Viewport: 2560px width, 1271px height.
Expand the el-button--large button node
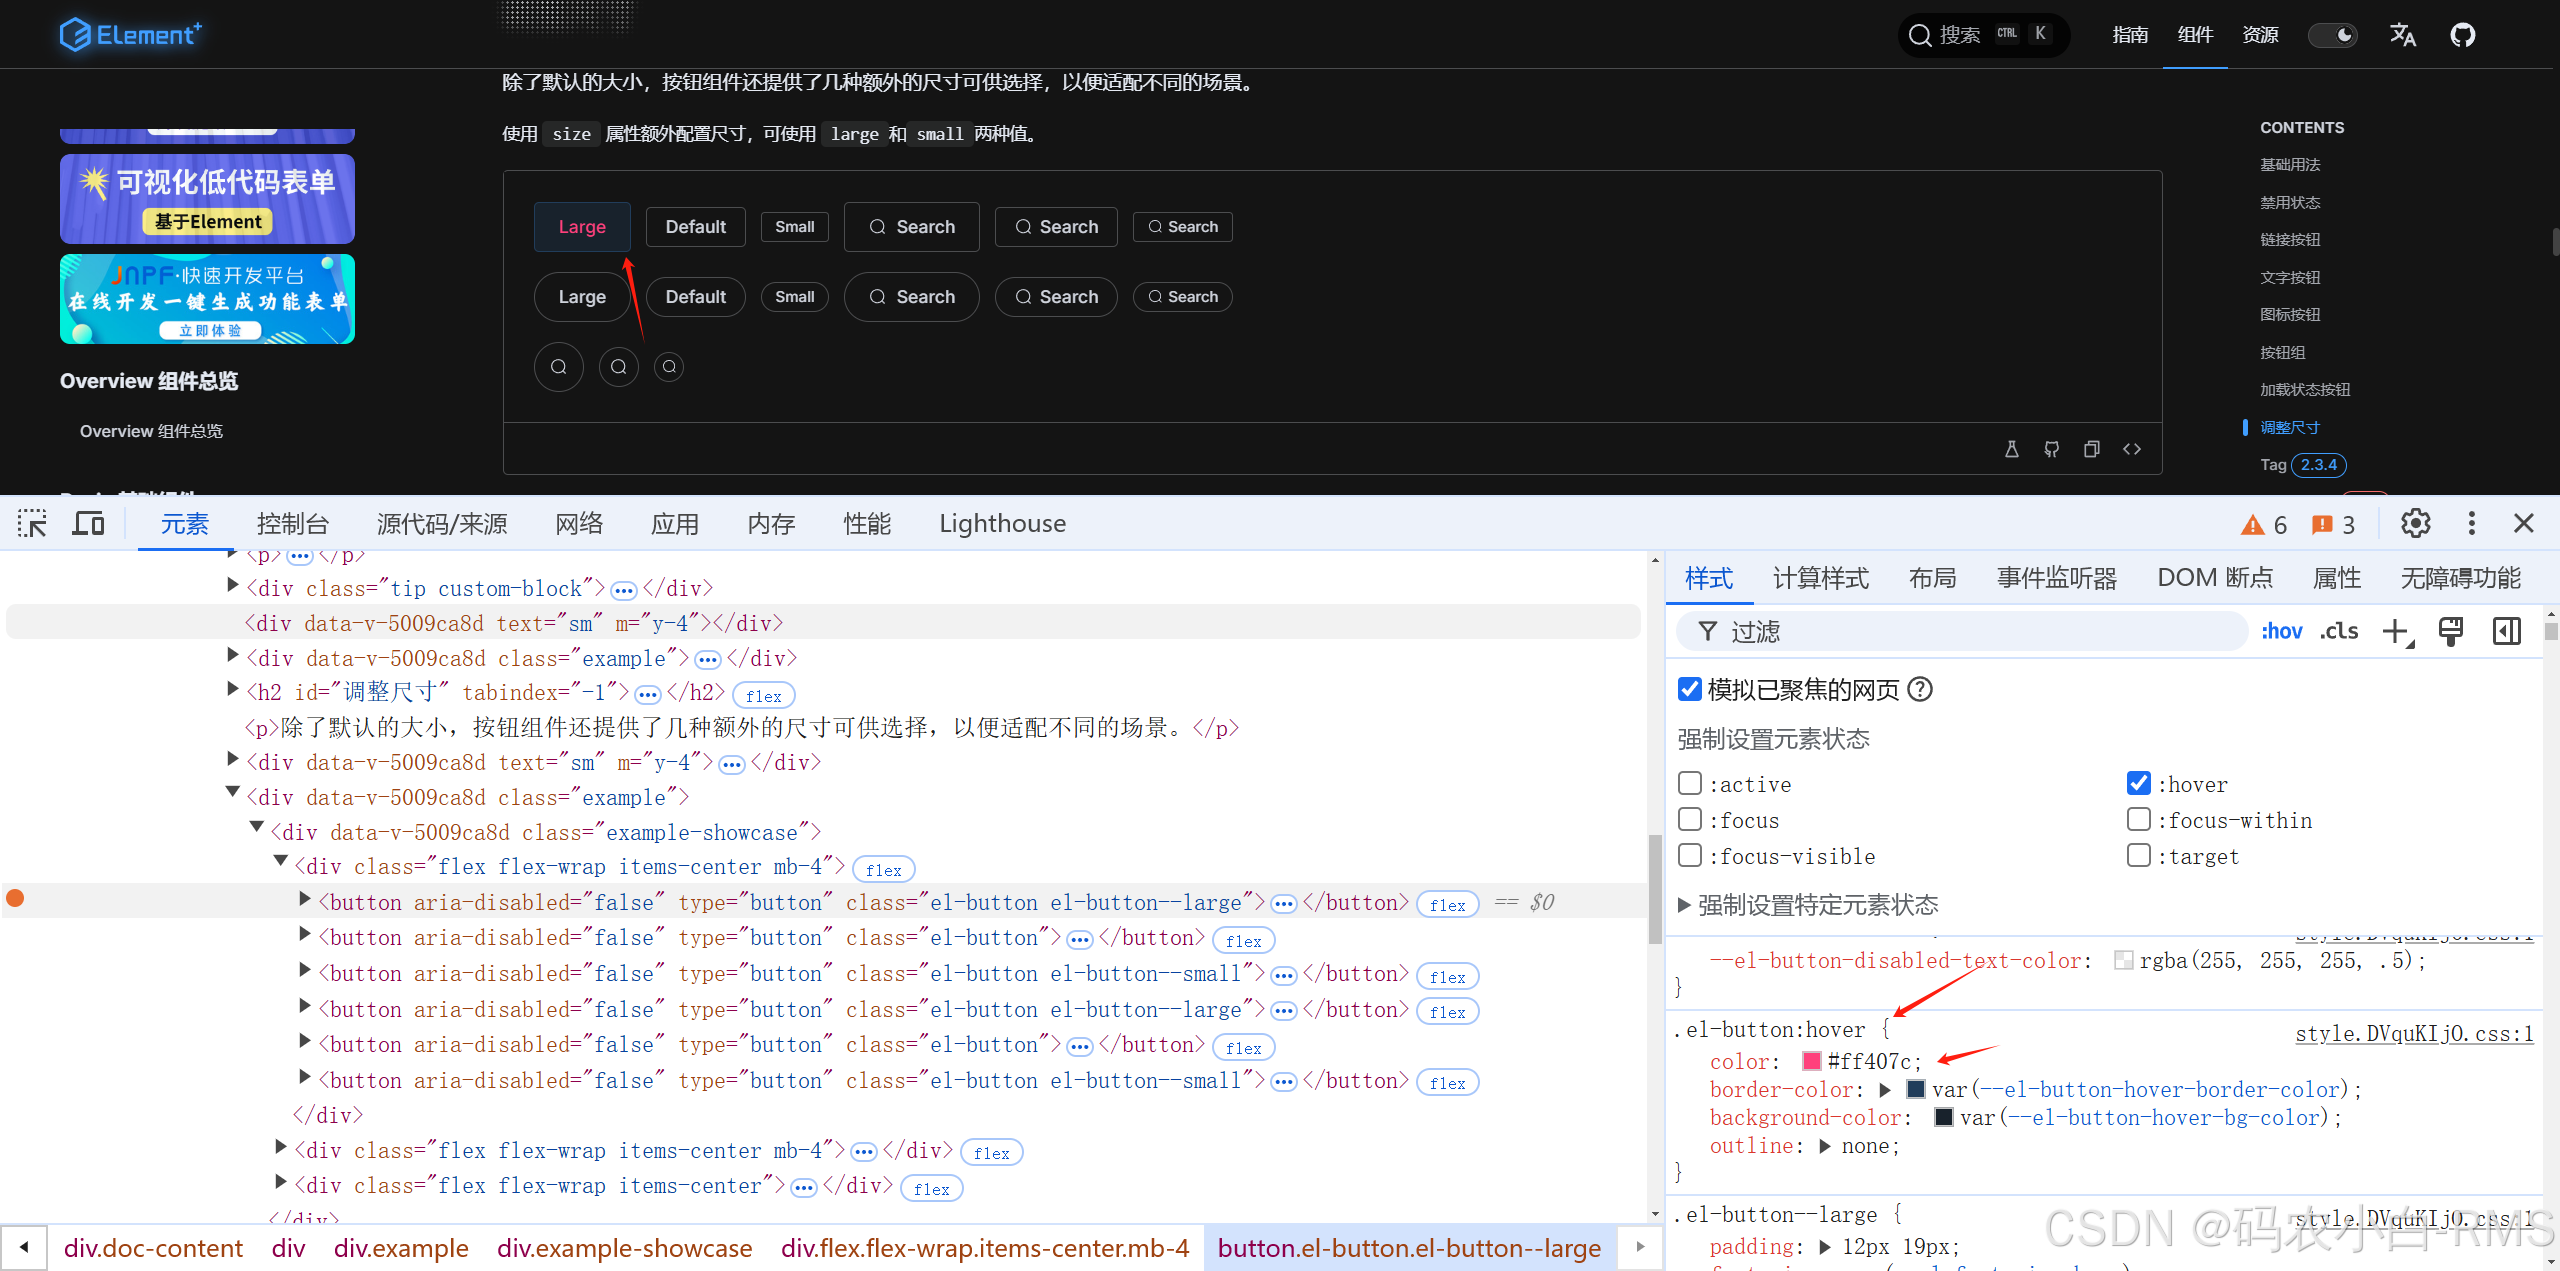pyautogui.click(x=305, y=900)
